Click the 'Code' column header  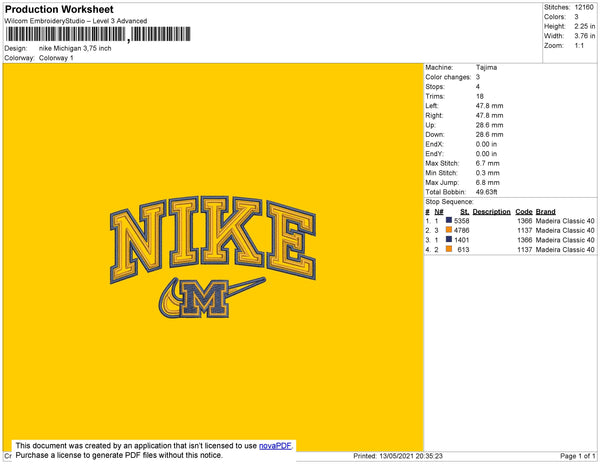pyautogui.click(x=523, y=212)
